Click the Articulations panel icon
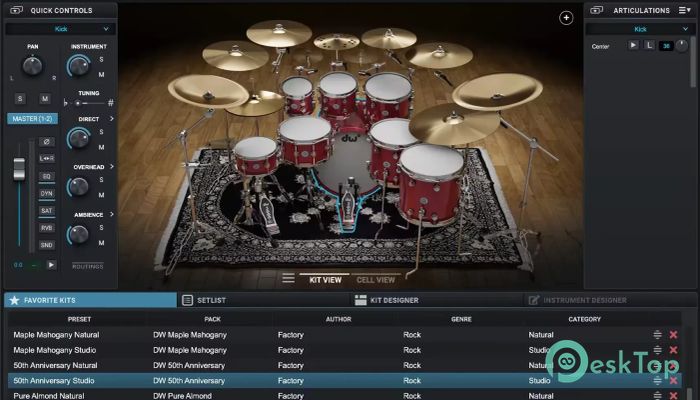Screen dimensions: 700x400 (597, 10)
